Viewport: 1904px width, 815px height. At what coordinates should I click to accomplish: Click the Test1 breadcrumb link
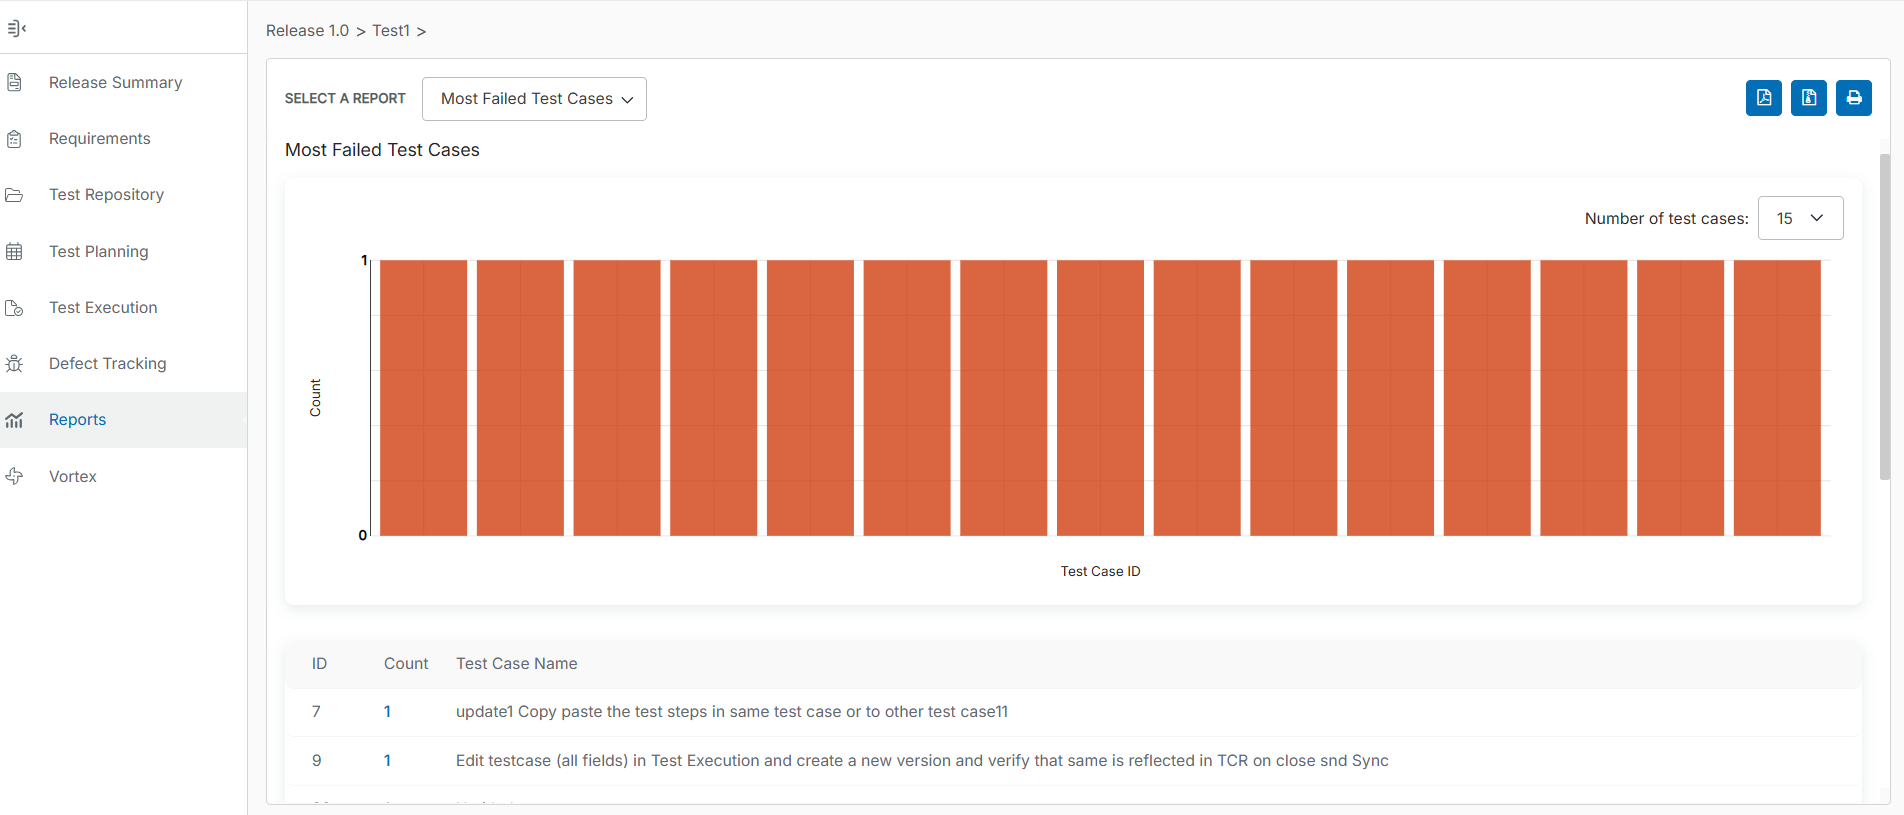(391, 31)
